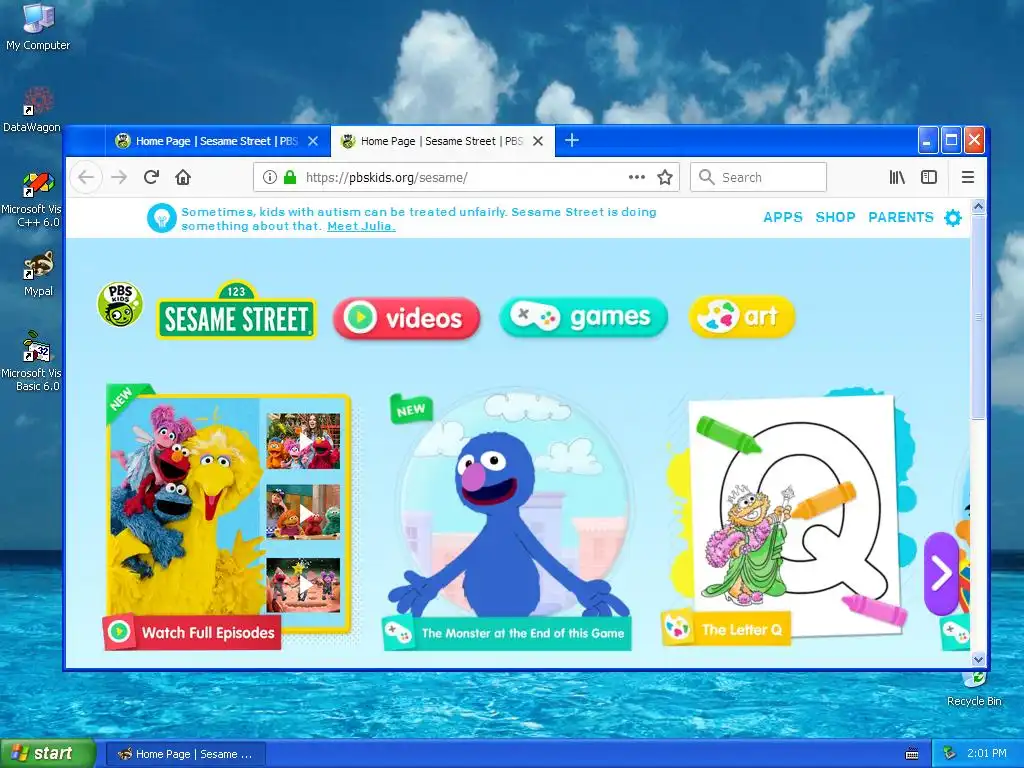Close the first Sesame Street tab
Viewport: 1024px width, 768px height.
click(313, 141)
